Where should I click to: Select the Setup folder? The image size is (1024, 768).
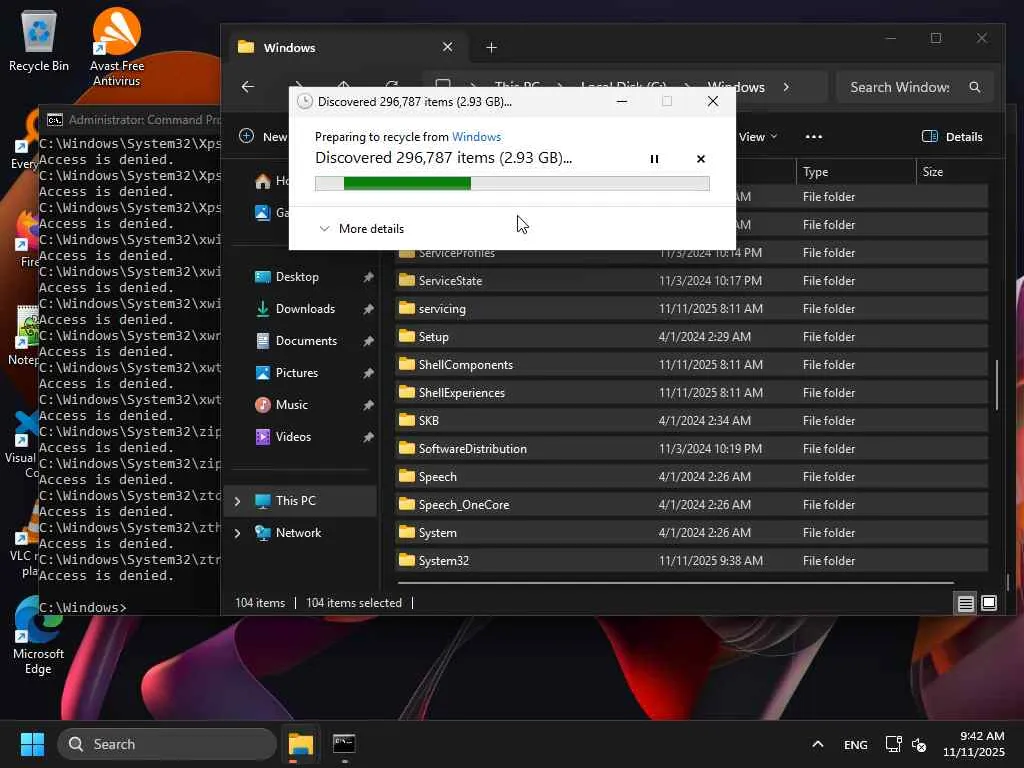point(691,337)
